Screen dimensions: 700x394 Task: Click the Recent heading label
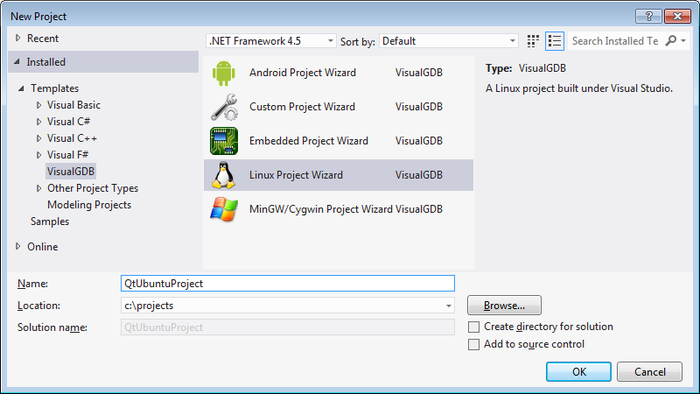coord(43,38)
